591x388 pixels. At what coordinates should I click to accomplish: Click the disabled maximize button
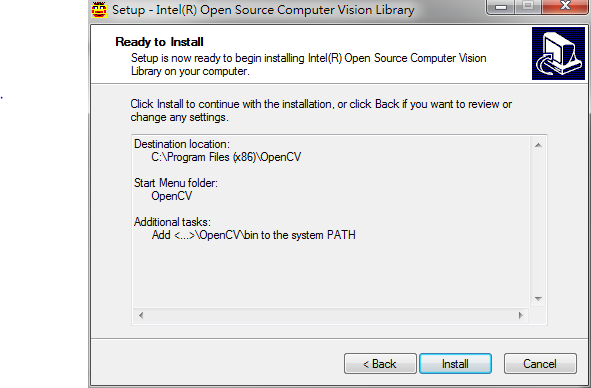tap(528, 6)
